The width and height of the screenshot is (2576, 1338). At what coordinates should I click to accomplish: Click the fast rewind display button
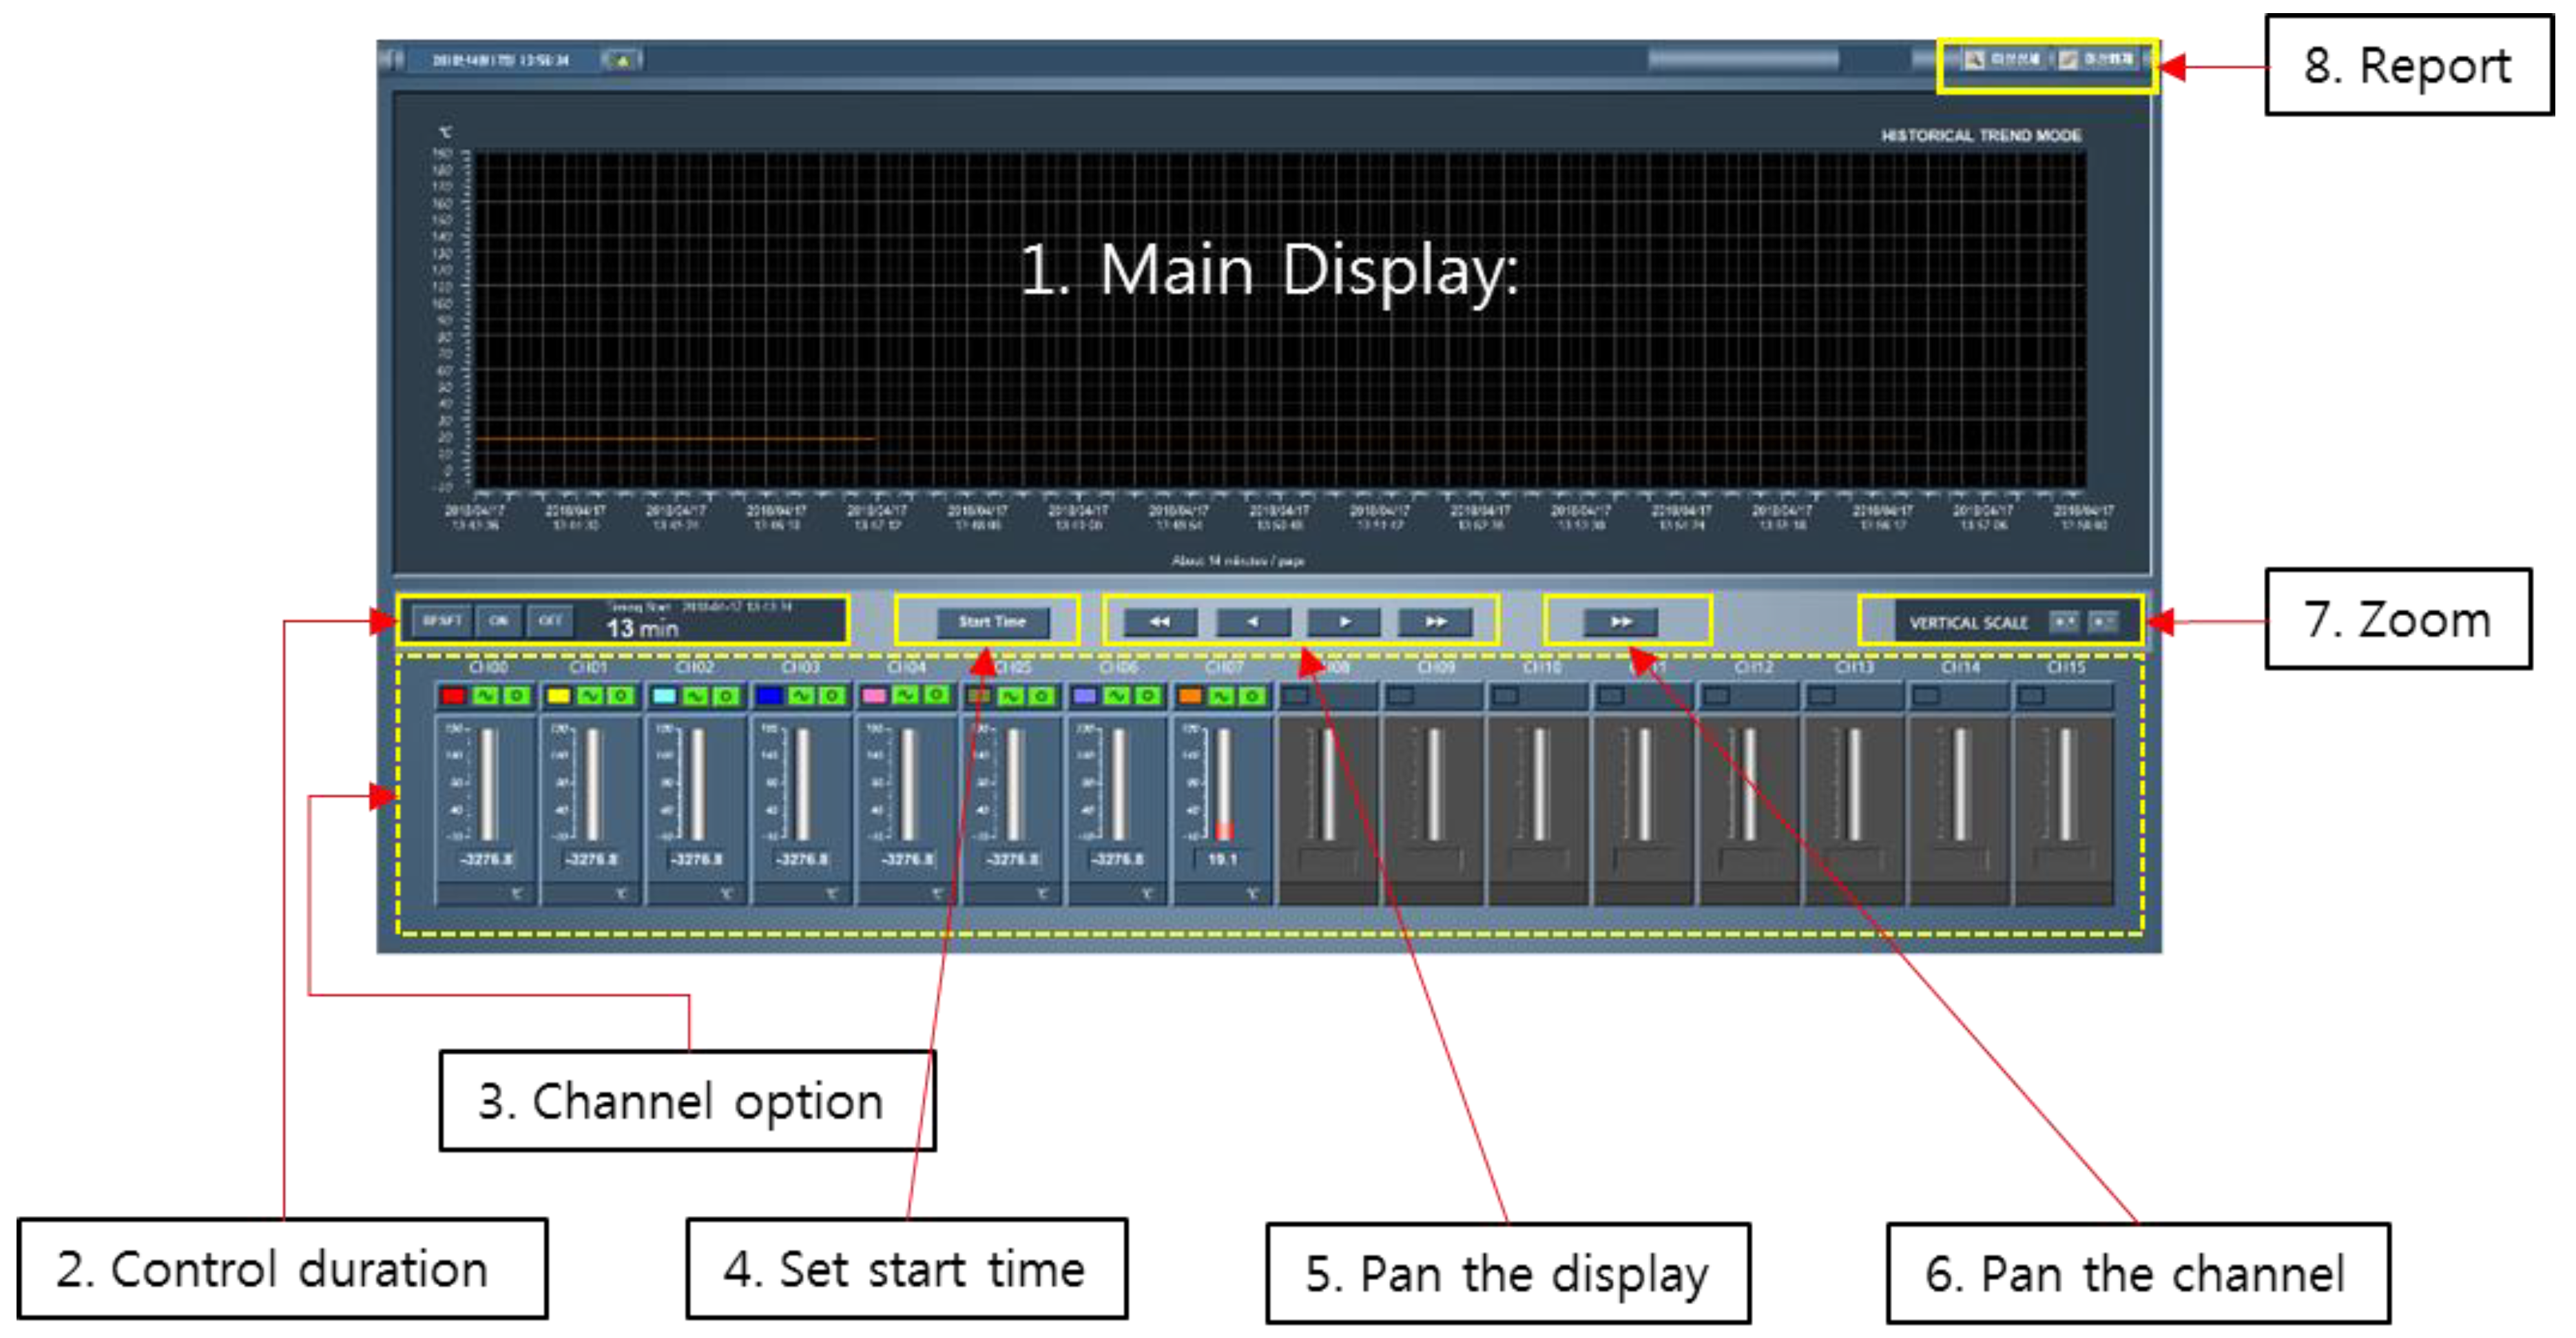pyautogui.click(x=1160, y=622)
